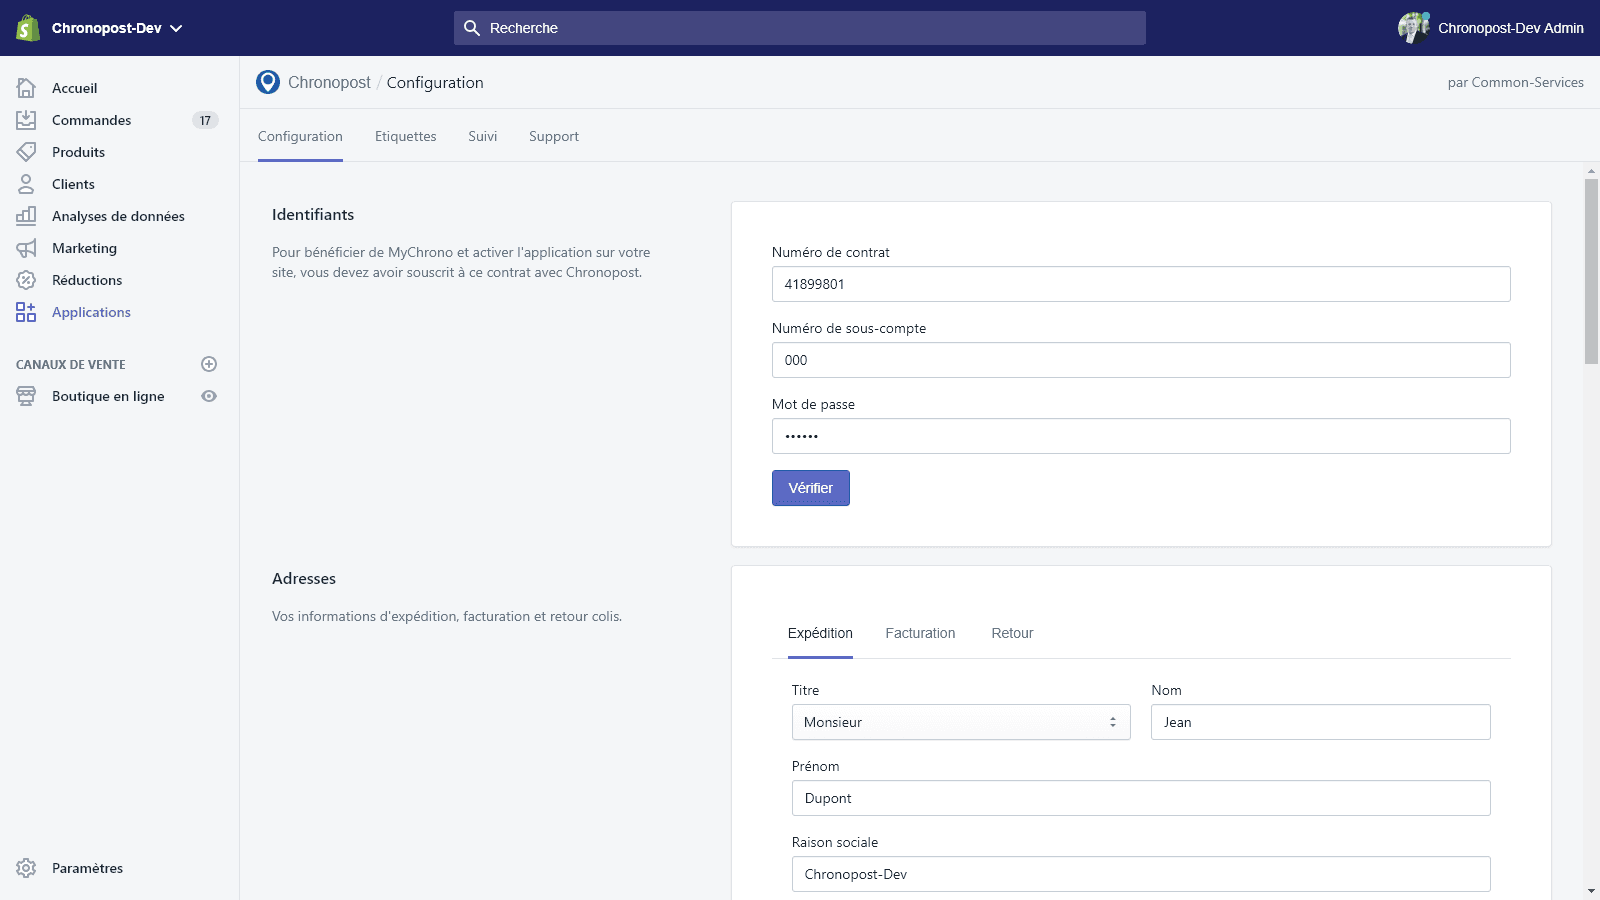Open the Accueil home icon
Screen dimensions: 1600x900
point(26,88)
